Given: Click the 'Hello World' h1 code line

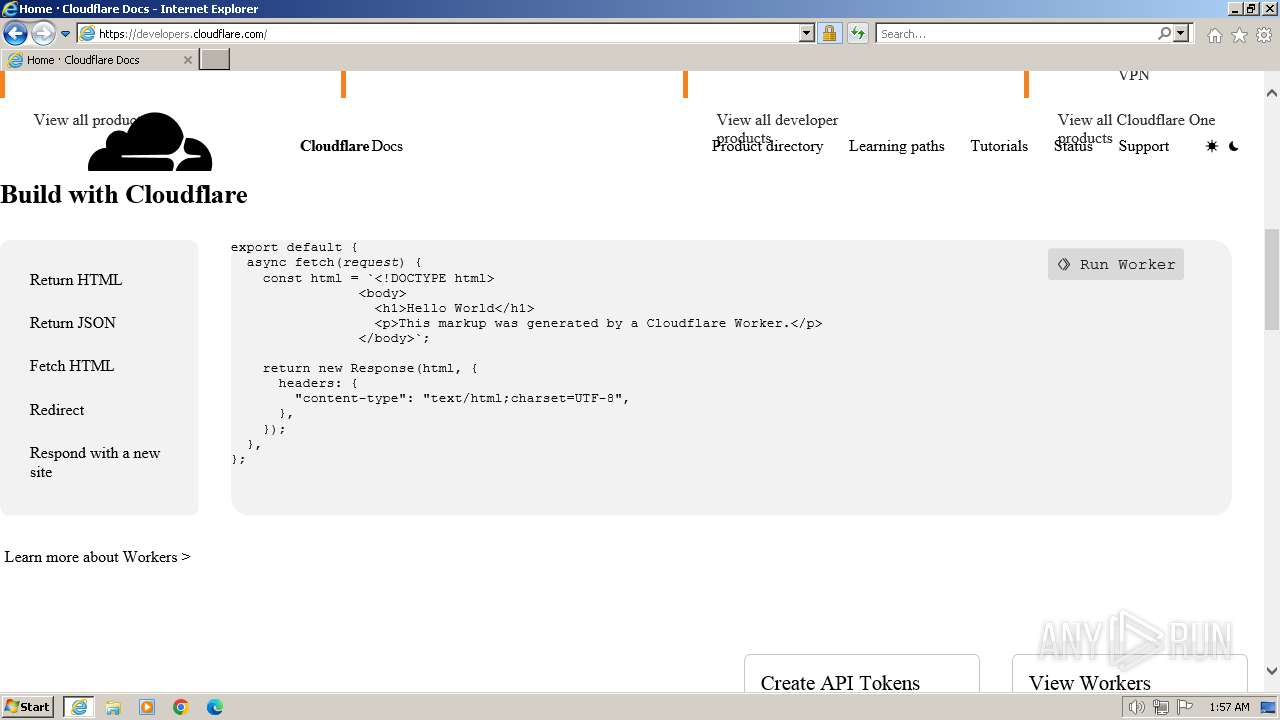Looking at the screenshot, I should click(454, 308).
